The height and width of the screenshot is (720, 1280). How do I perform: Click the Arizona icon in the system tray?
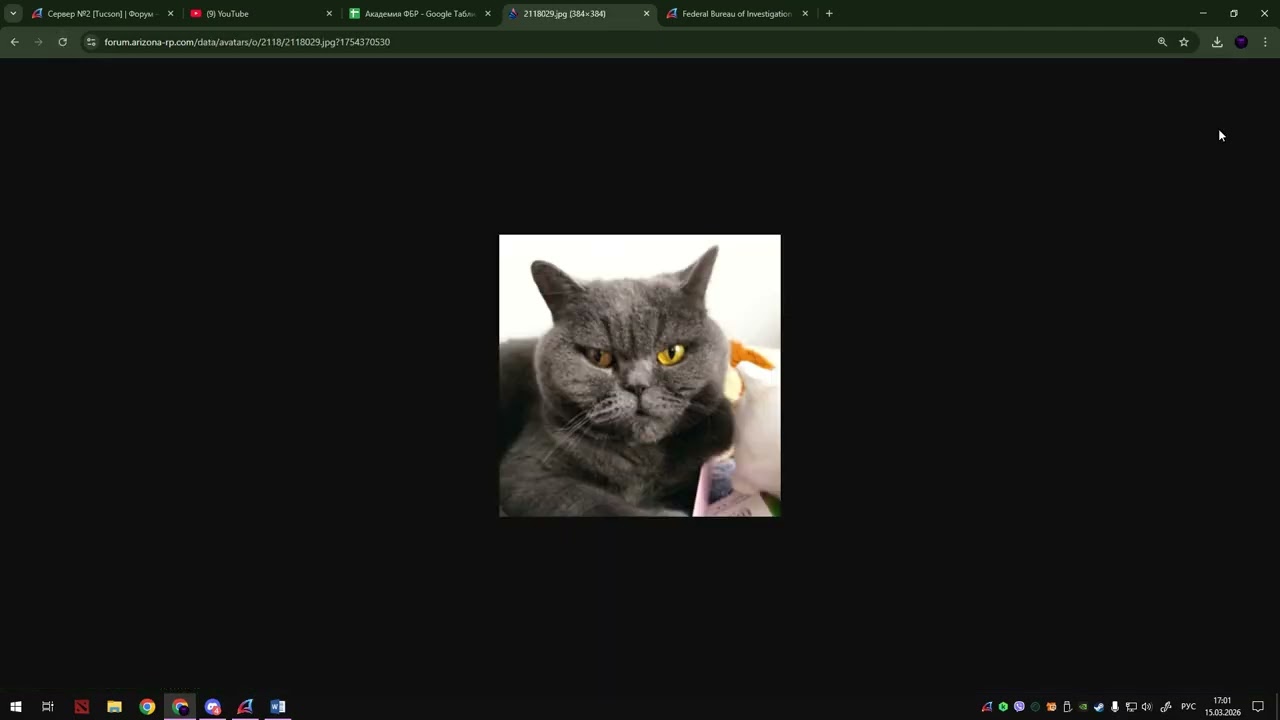point(987,707)
